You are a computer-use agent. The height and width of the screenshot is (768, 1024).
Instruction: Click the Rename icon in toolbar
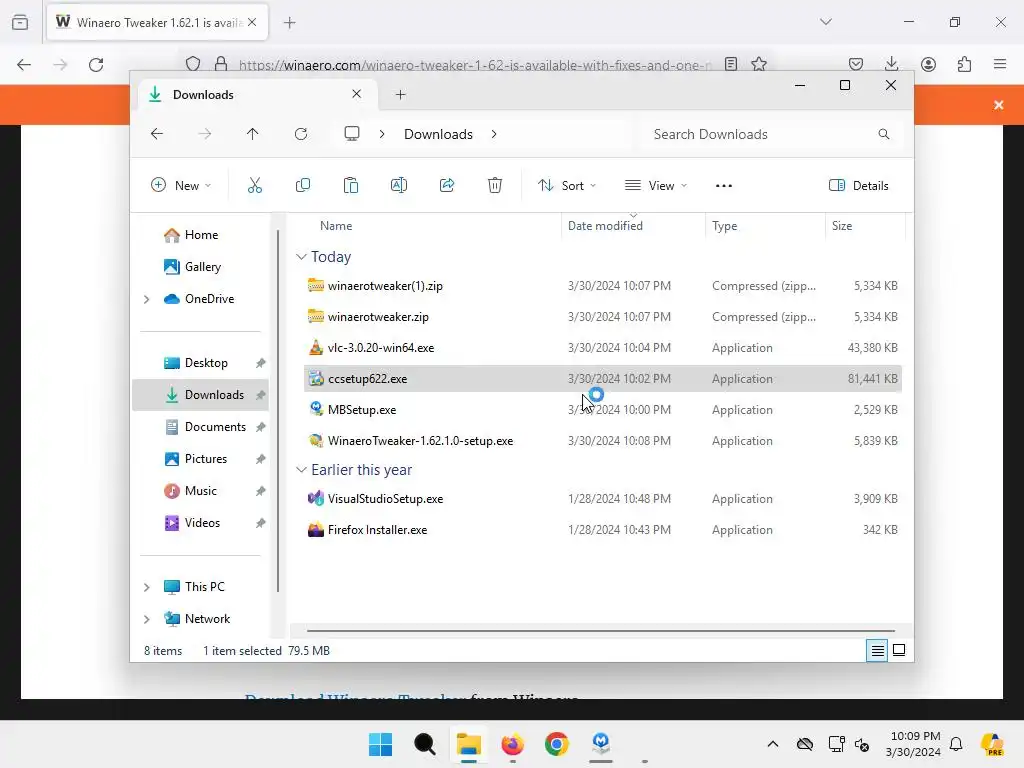398,185
